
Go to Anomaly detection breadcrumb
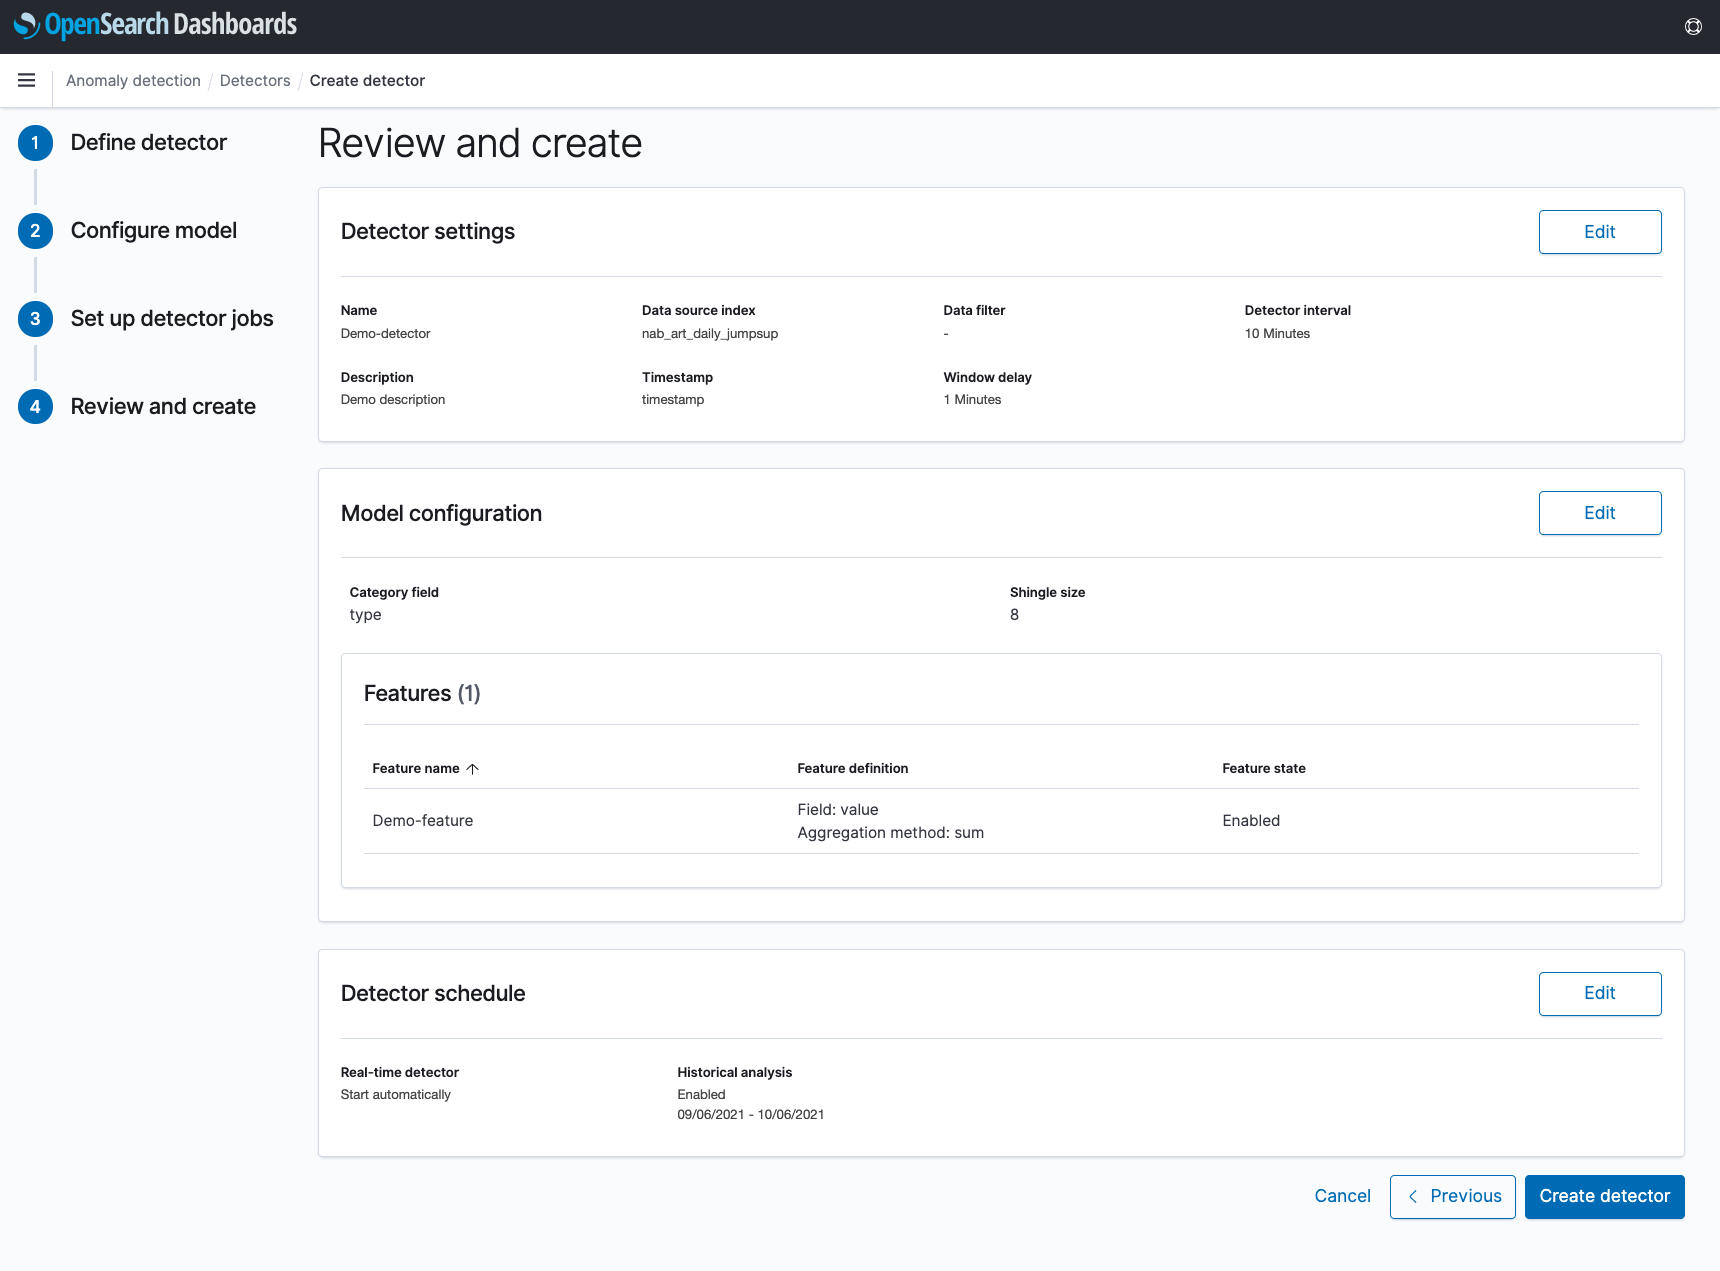[133, 81]
